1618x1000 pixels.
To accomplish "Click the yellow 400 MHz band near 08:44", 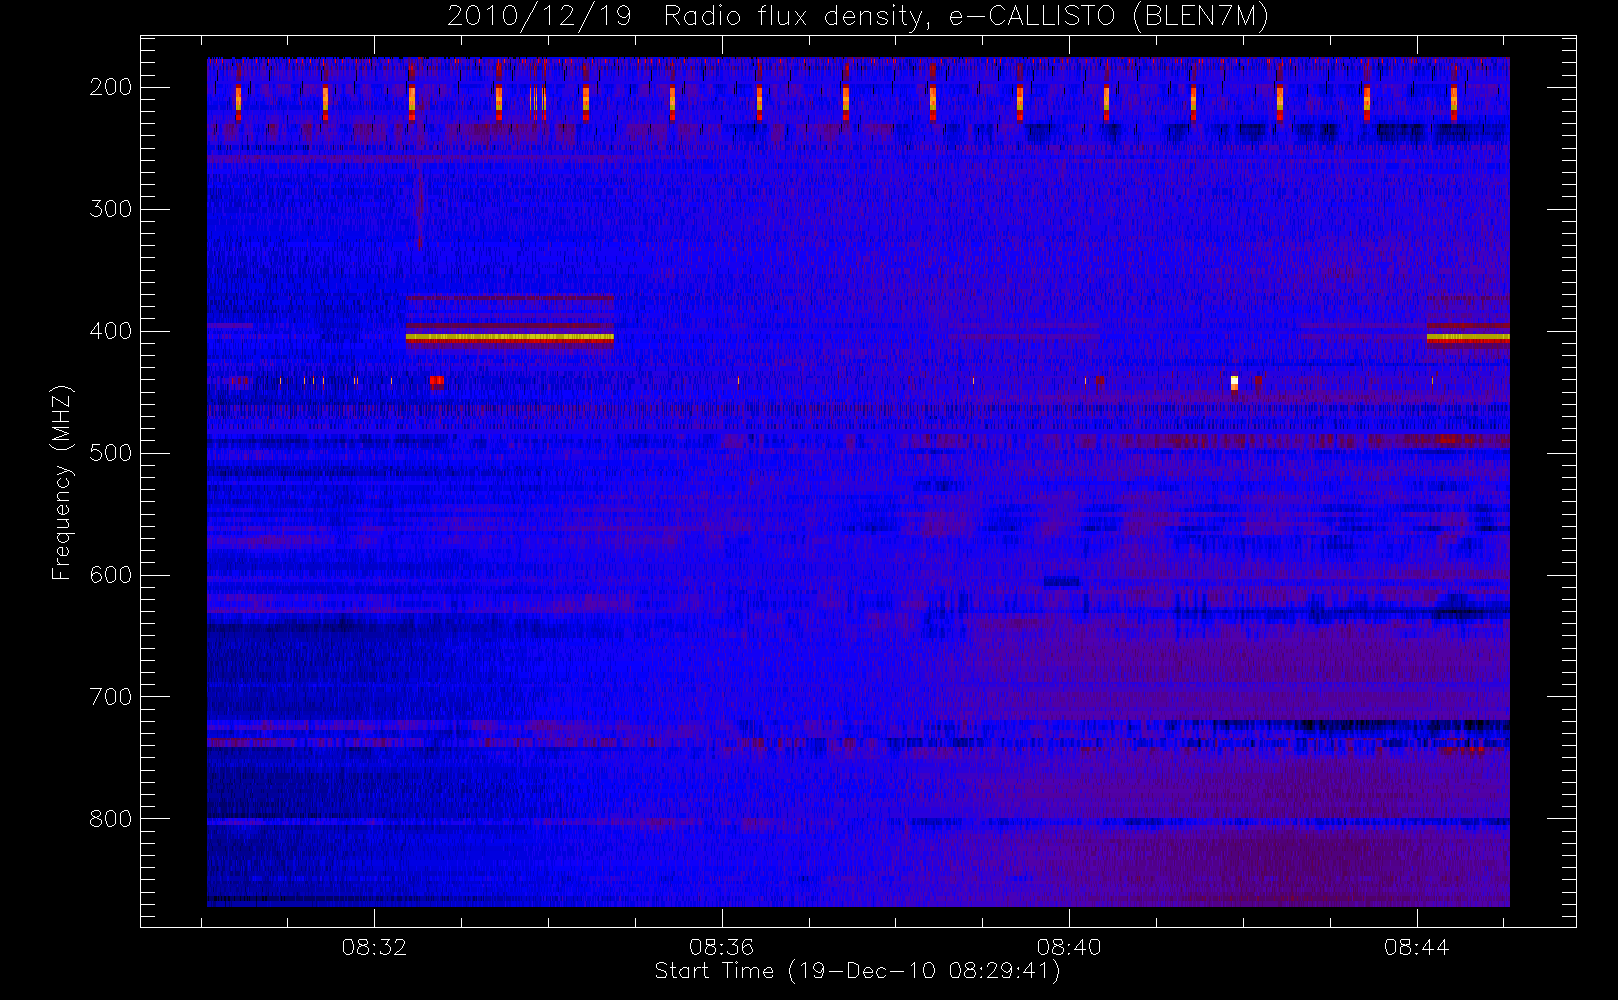I will pyautogui.click(x=1468, y=338).
